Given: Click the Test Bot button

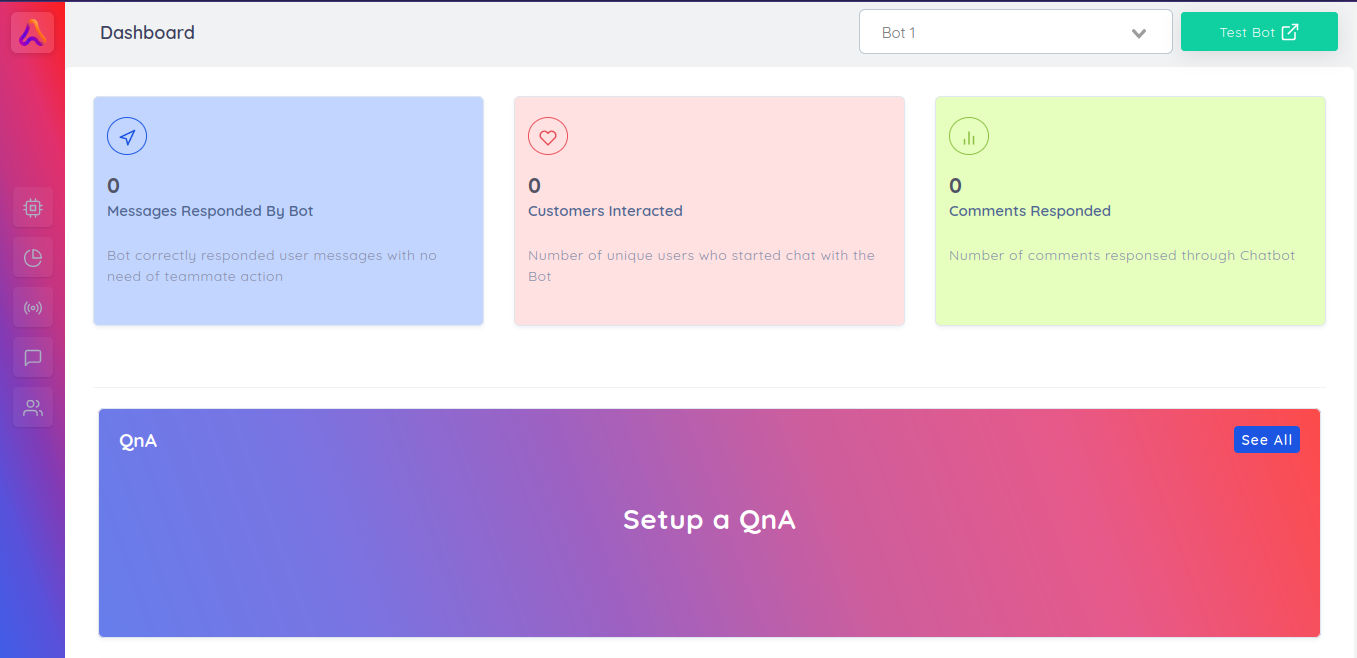Looking at the screenshot, I should (x=1259, y=32).
